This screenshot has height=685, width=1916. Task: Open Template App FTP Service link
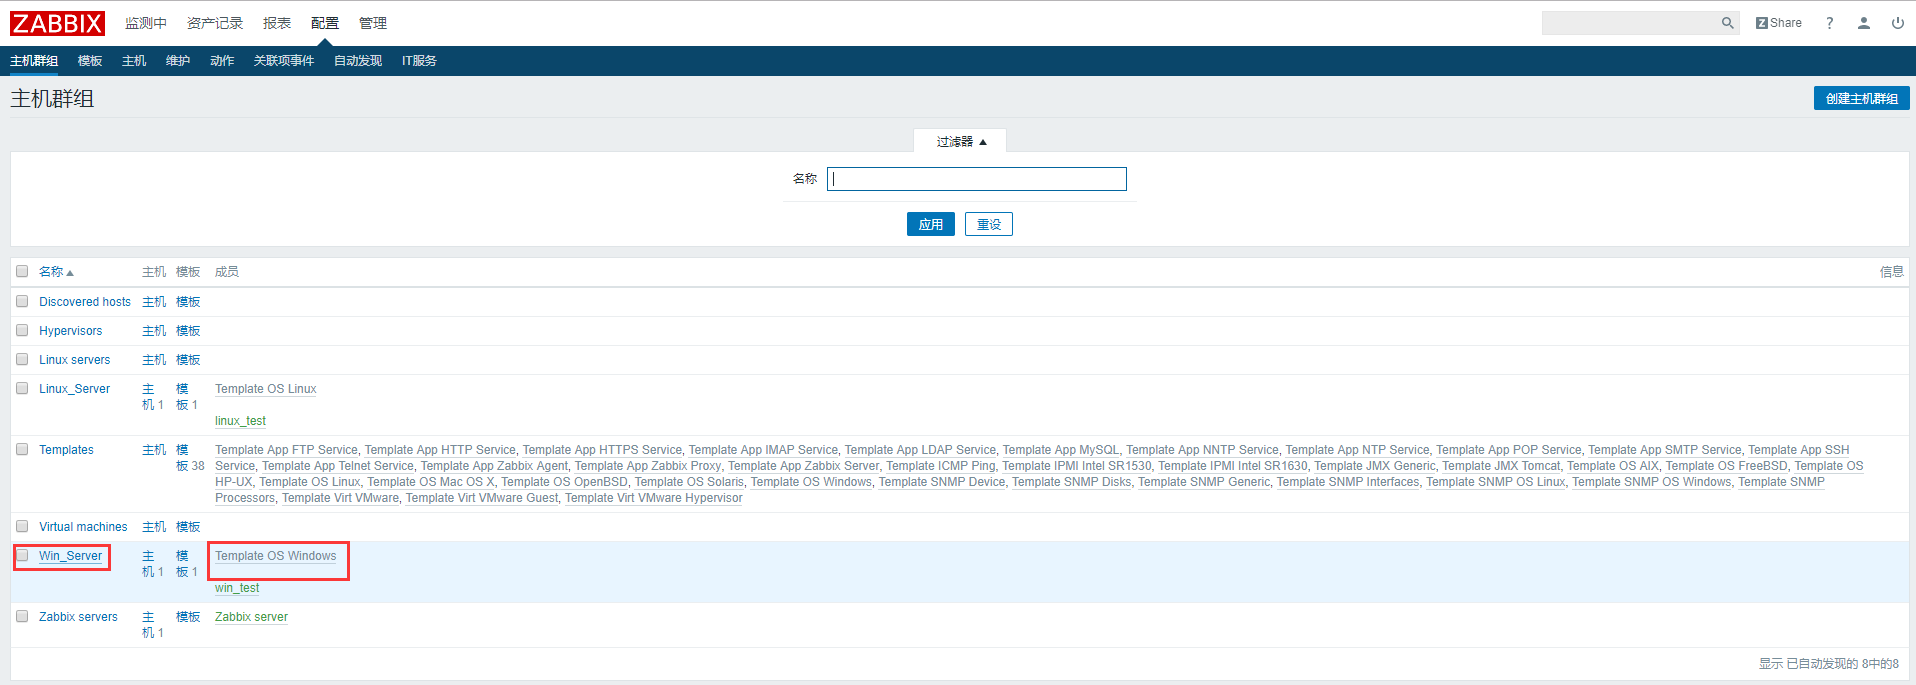pyautogui.click(x=286, y=450)
